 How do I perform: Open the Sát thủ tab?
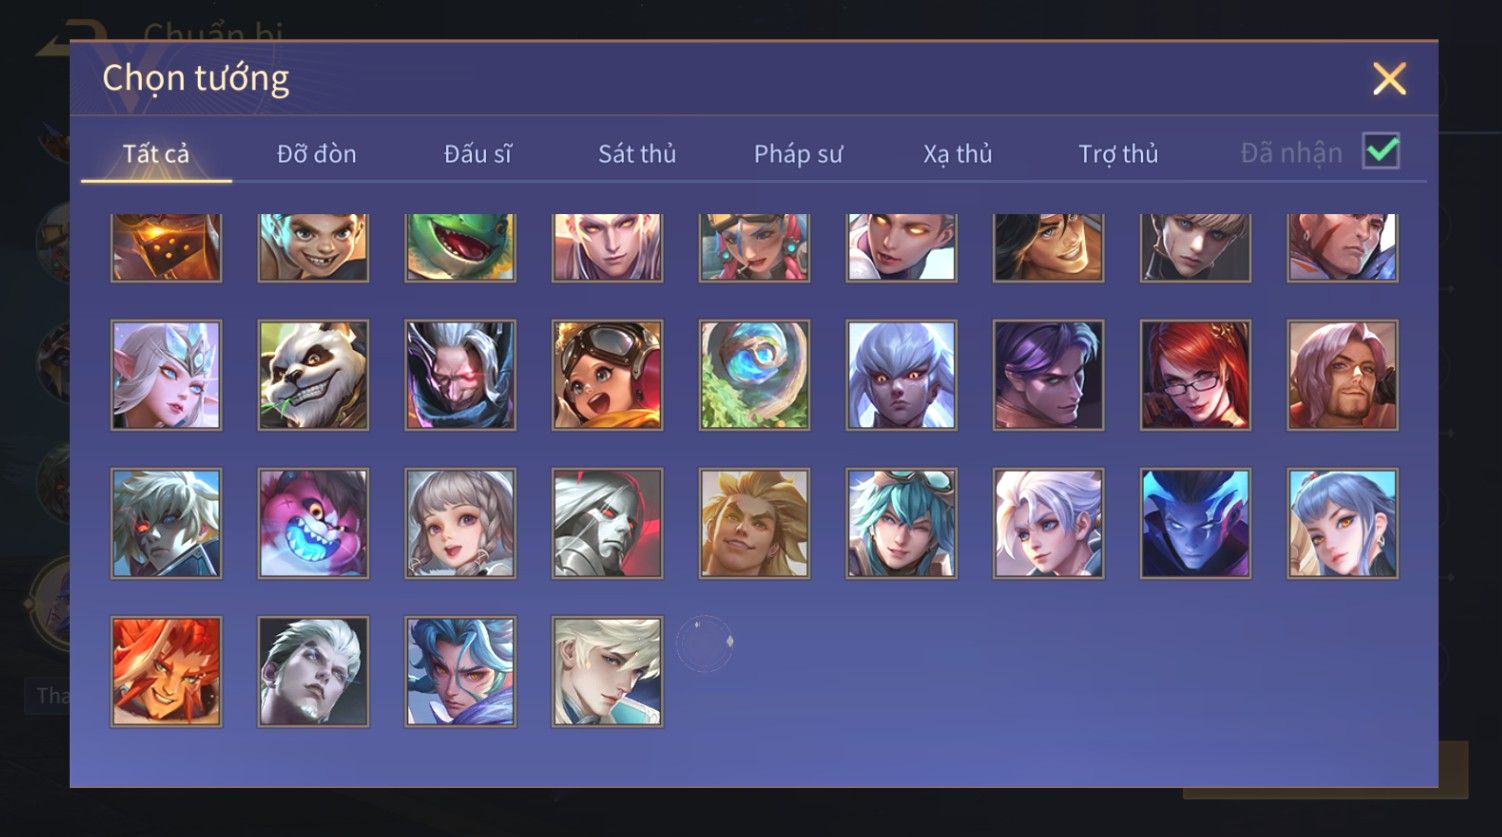point(637,154)
